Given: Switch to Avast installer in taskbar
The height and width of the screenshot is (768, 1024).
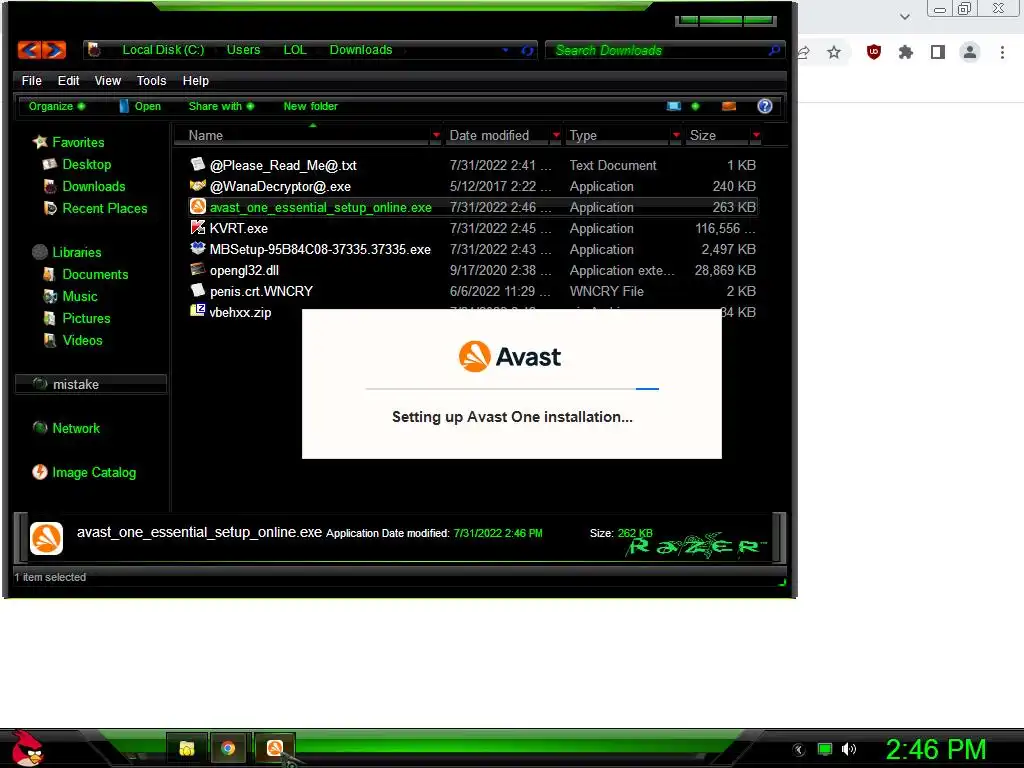Looking at the screenshot, I should (x=275, y=748).
